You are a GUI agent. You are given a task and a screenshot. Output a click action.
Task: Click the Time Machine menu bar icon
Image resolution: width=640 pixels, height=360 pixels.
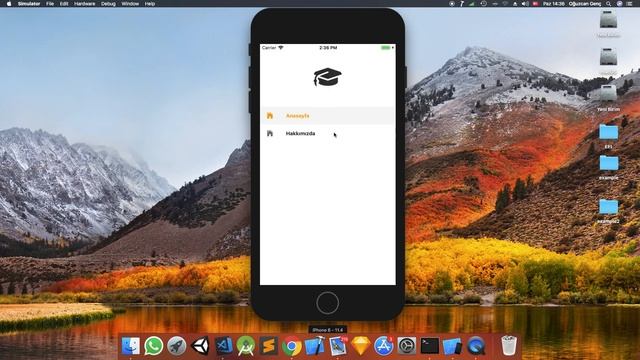click(483, 4)
